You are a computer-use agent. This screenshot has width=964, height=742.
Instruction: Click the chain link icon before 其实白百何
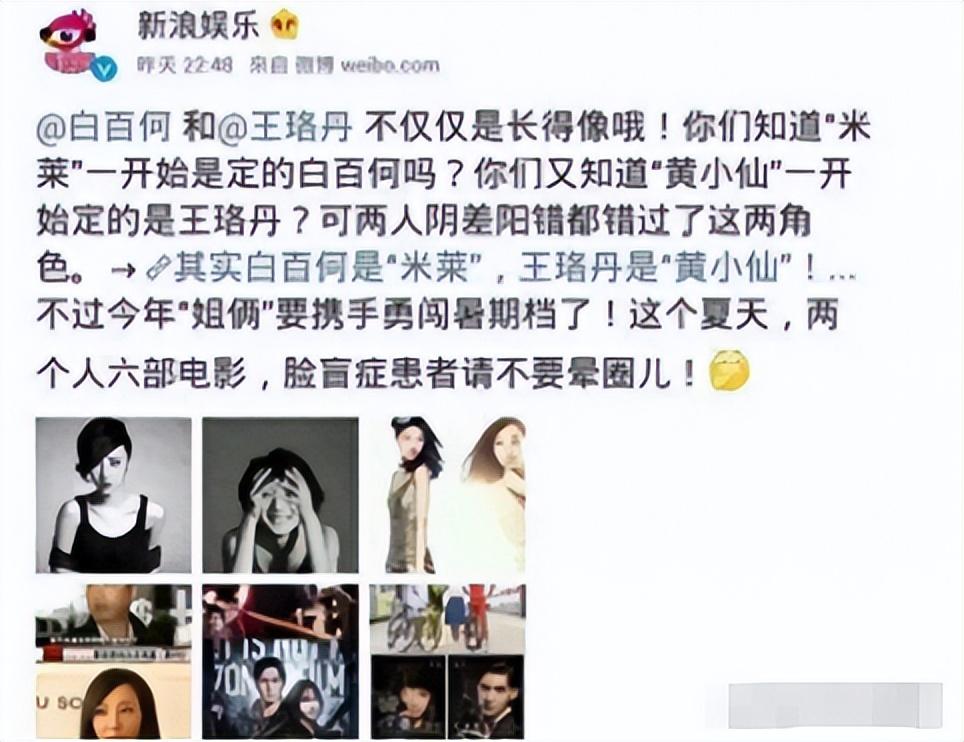[159, 269]
